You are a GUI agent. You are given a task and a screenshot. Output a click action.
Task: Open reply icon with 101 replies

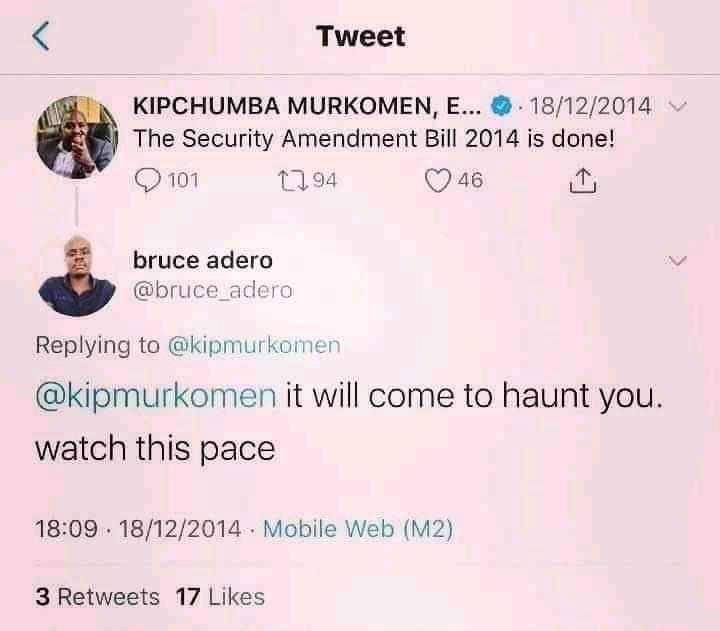(148, 180)
